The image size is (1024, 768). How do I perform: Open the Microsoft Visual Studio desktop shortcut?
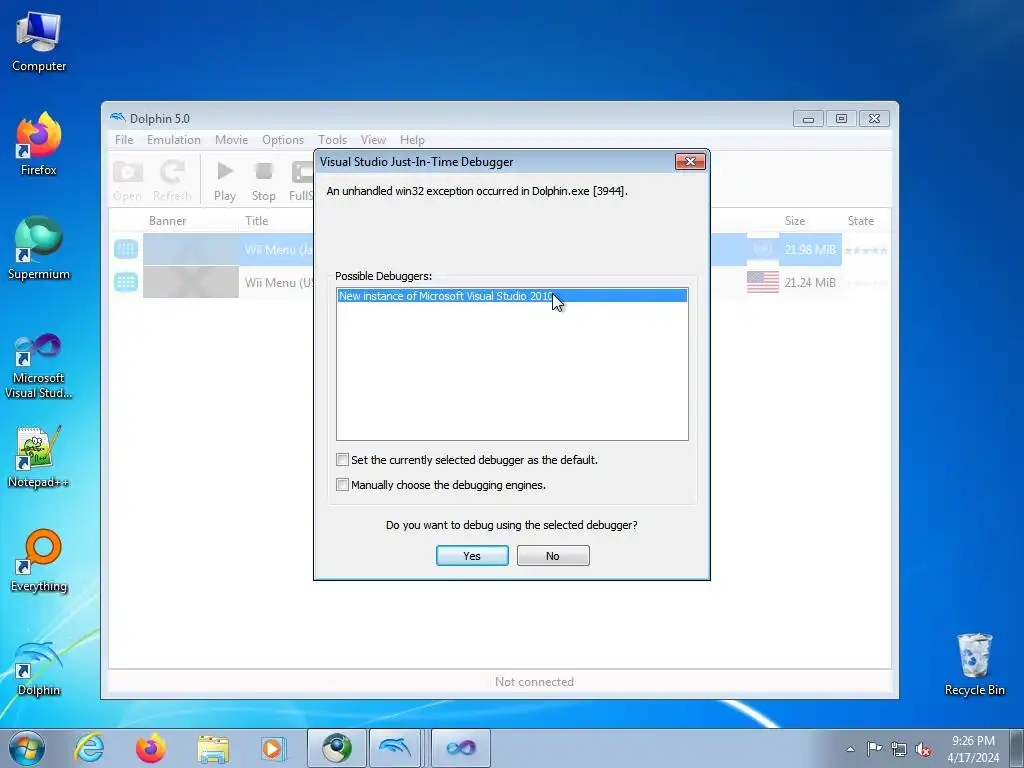click(39, 366)
